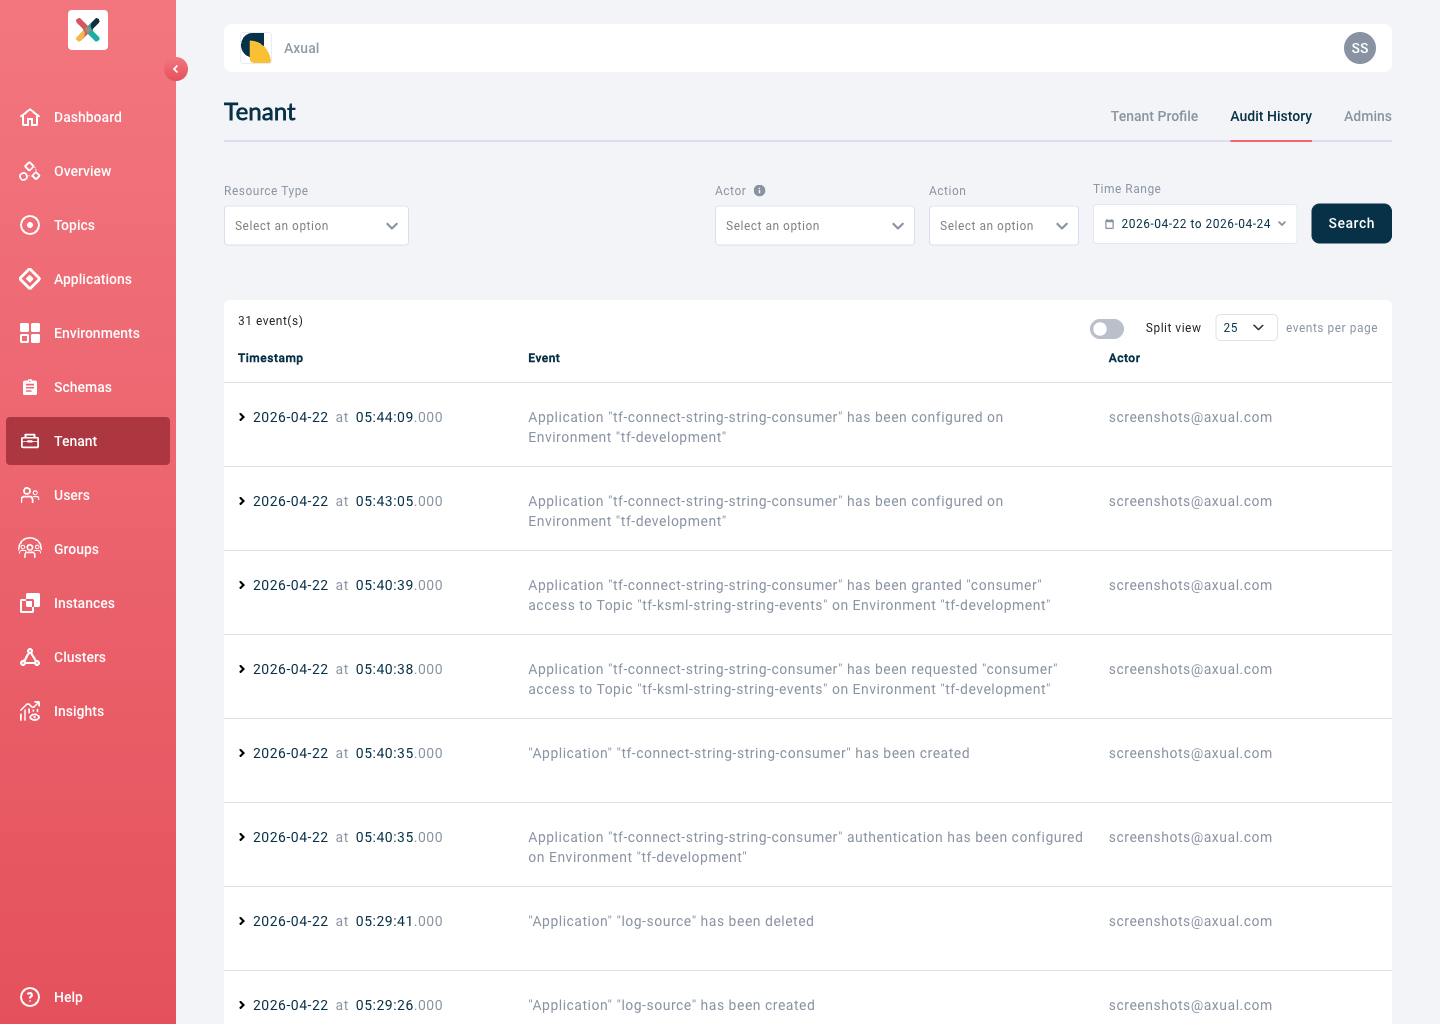Click the Timestamp column header
The image size is (1440, 1024).
click(x=270, y=358)
